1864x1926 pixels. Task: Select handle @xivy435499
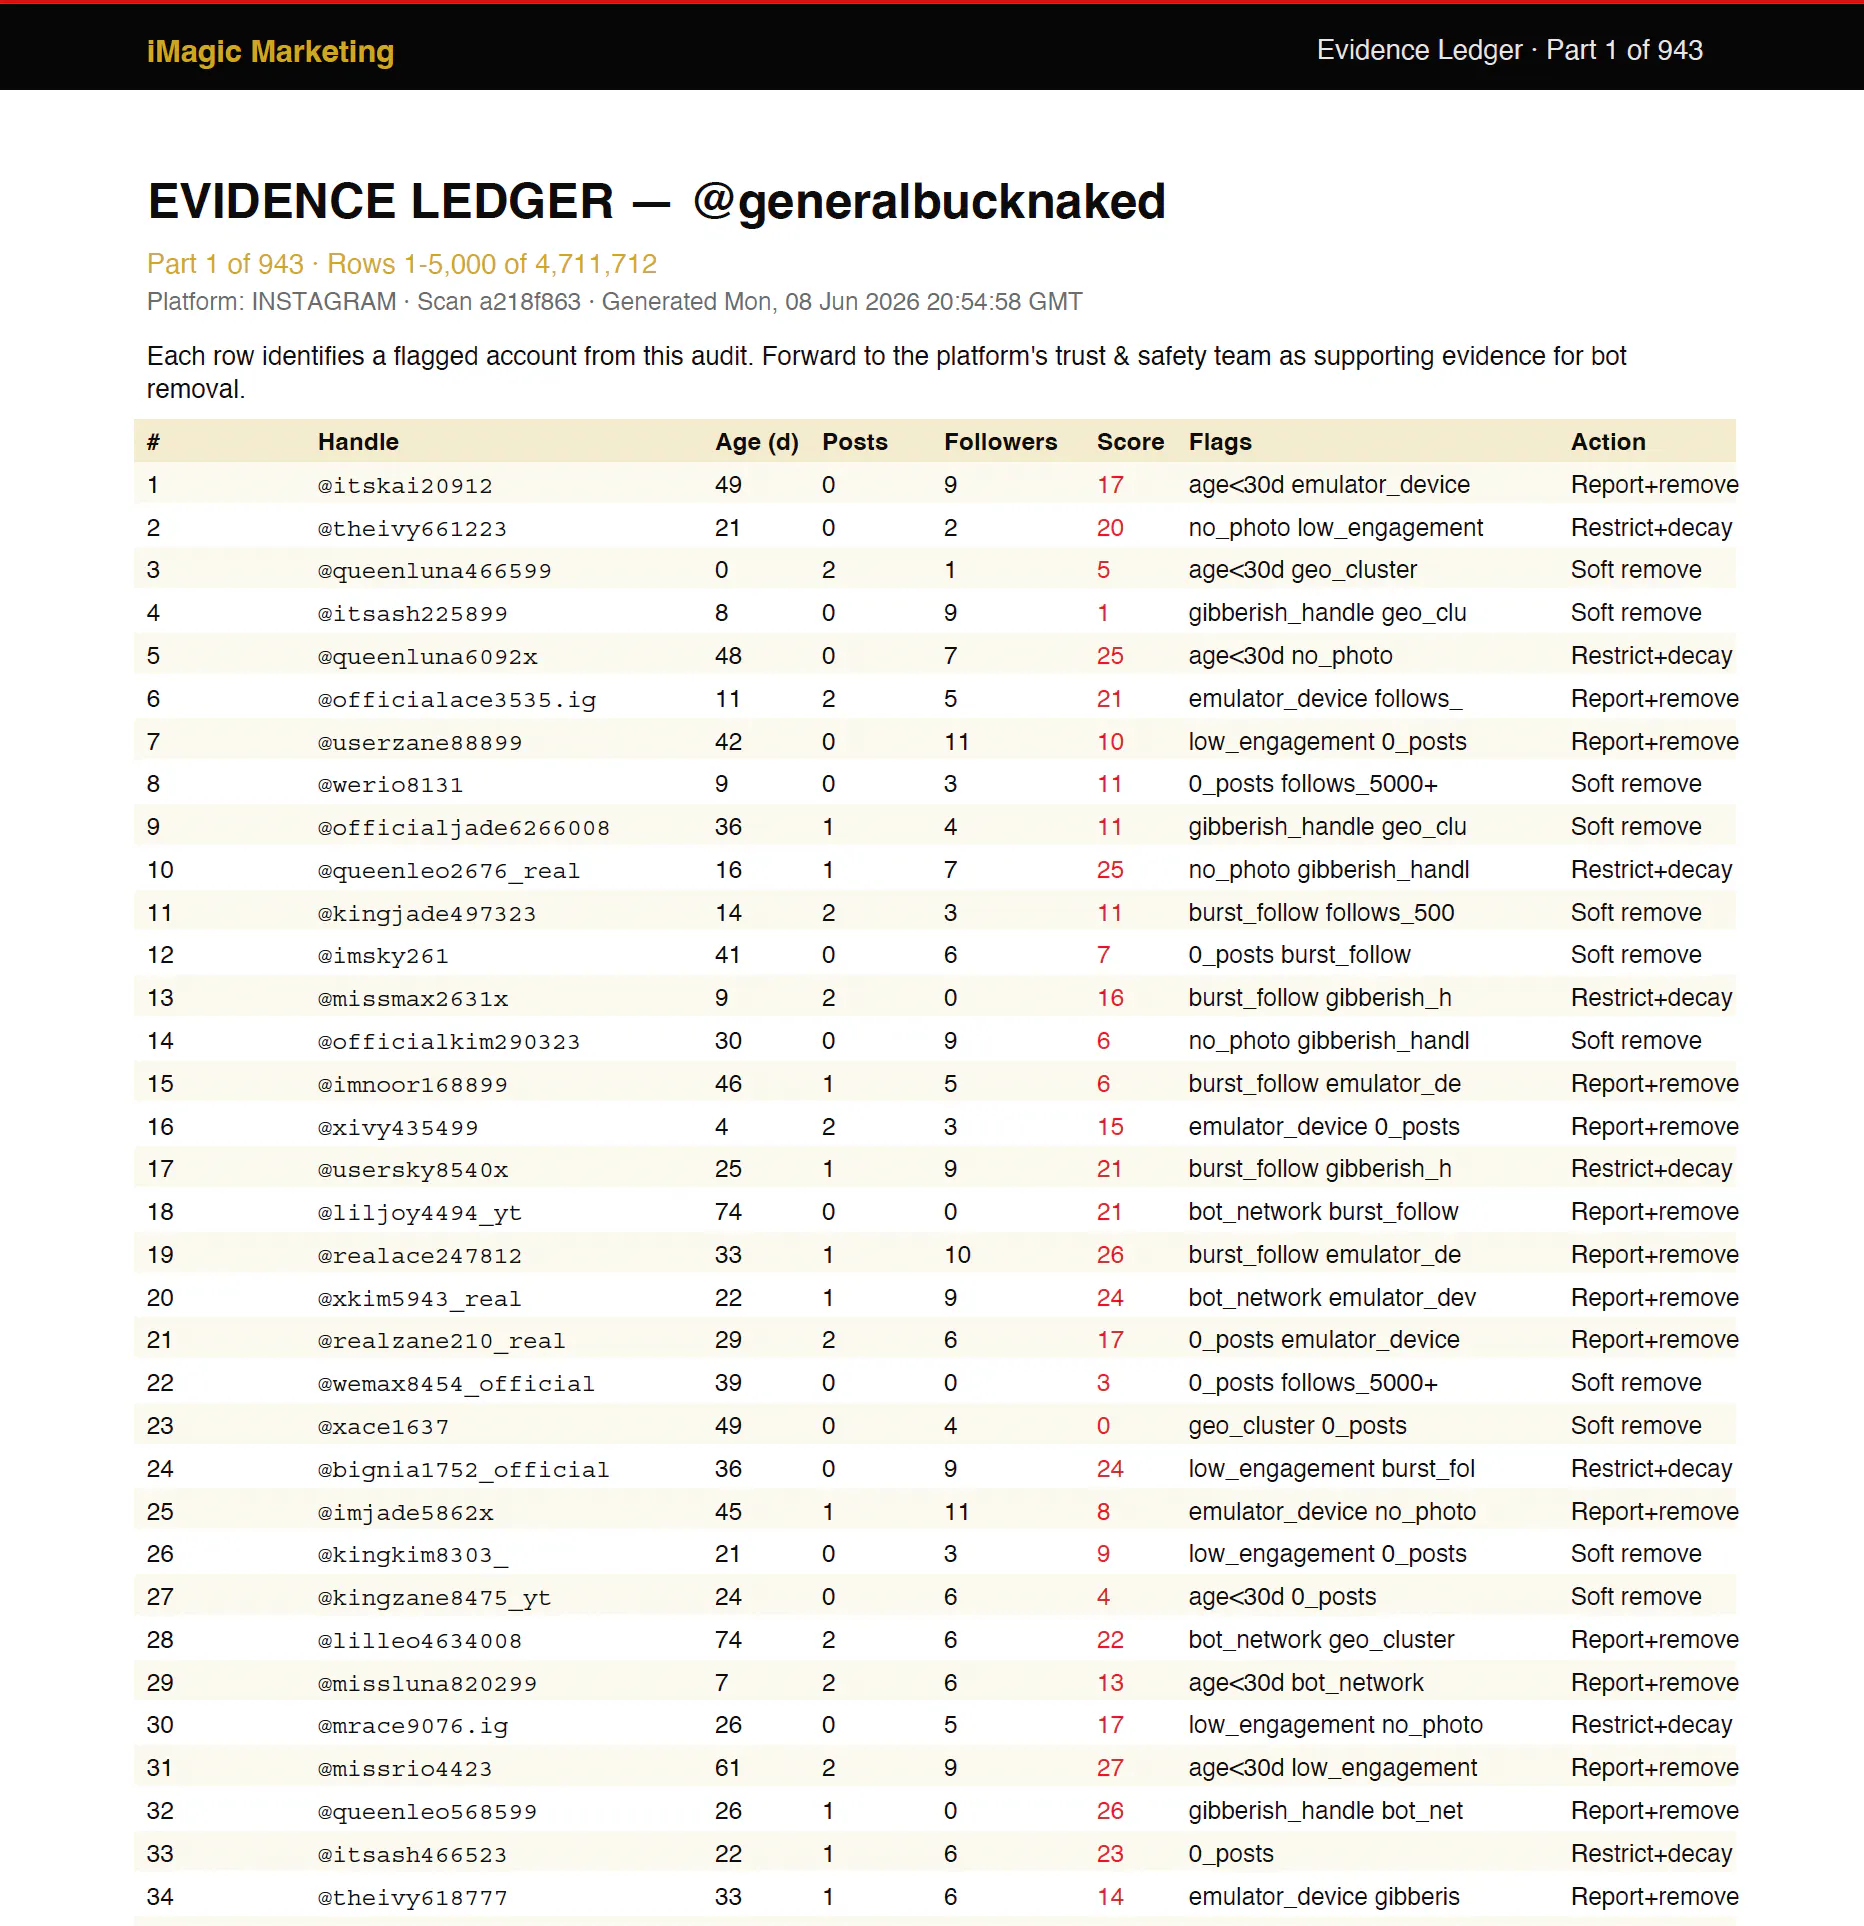pyautogui.click(x=398, y=1128)
